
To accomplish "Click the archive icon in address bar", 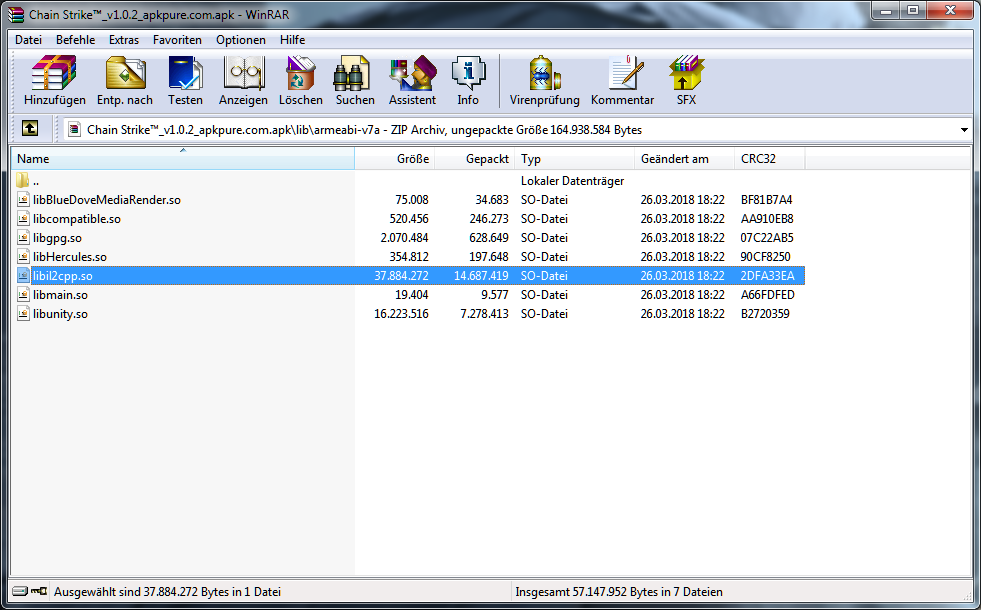I will (x=74, y=130).
